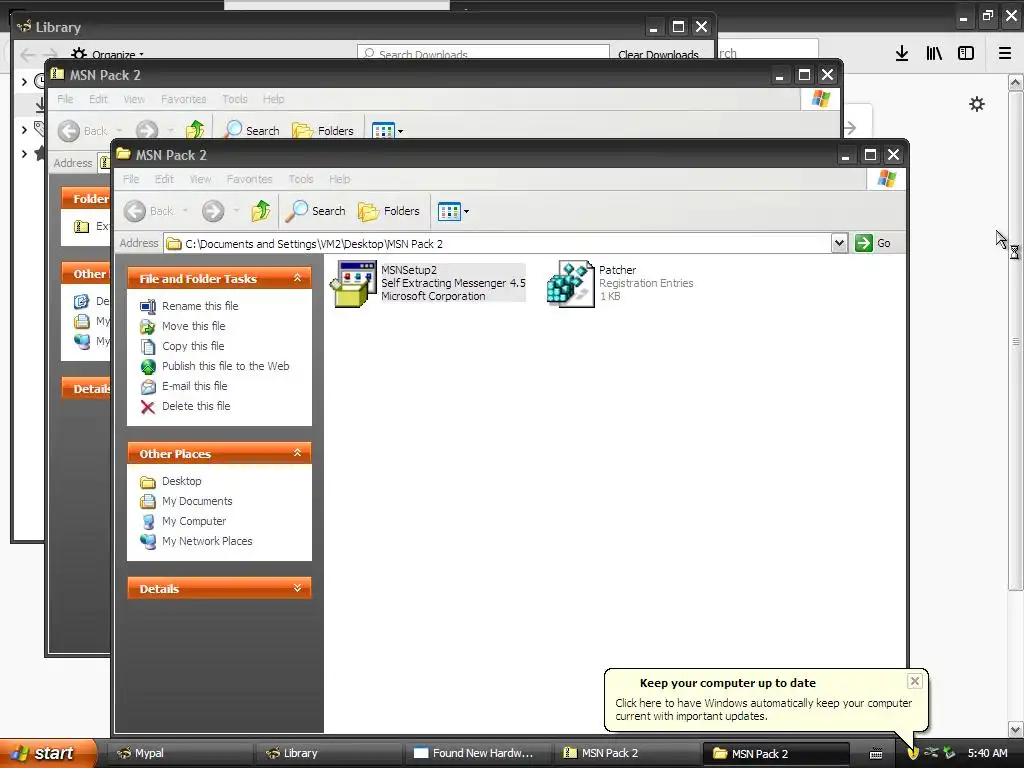Collapse the File and Folder Tasks panel
Image resolution: width=1024 pixels, height=768 pixels.
pyautogui.click(x=297, y=278)
